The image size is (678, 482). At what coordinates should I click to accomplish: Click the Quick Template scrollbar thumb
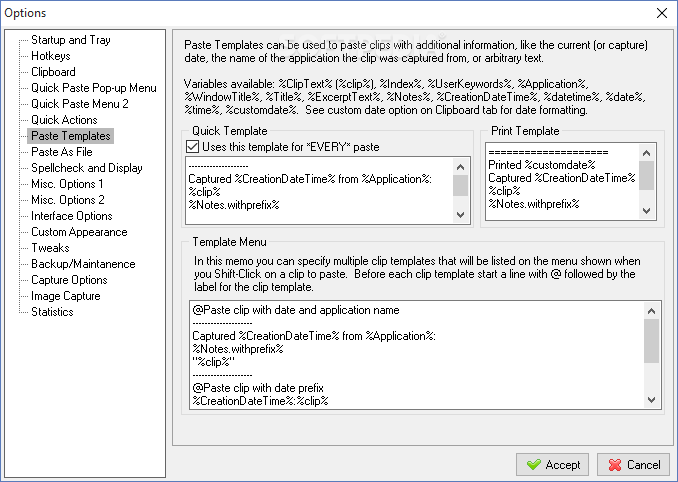461,185
